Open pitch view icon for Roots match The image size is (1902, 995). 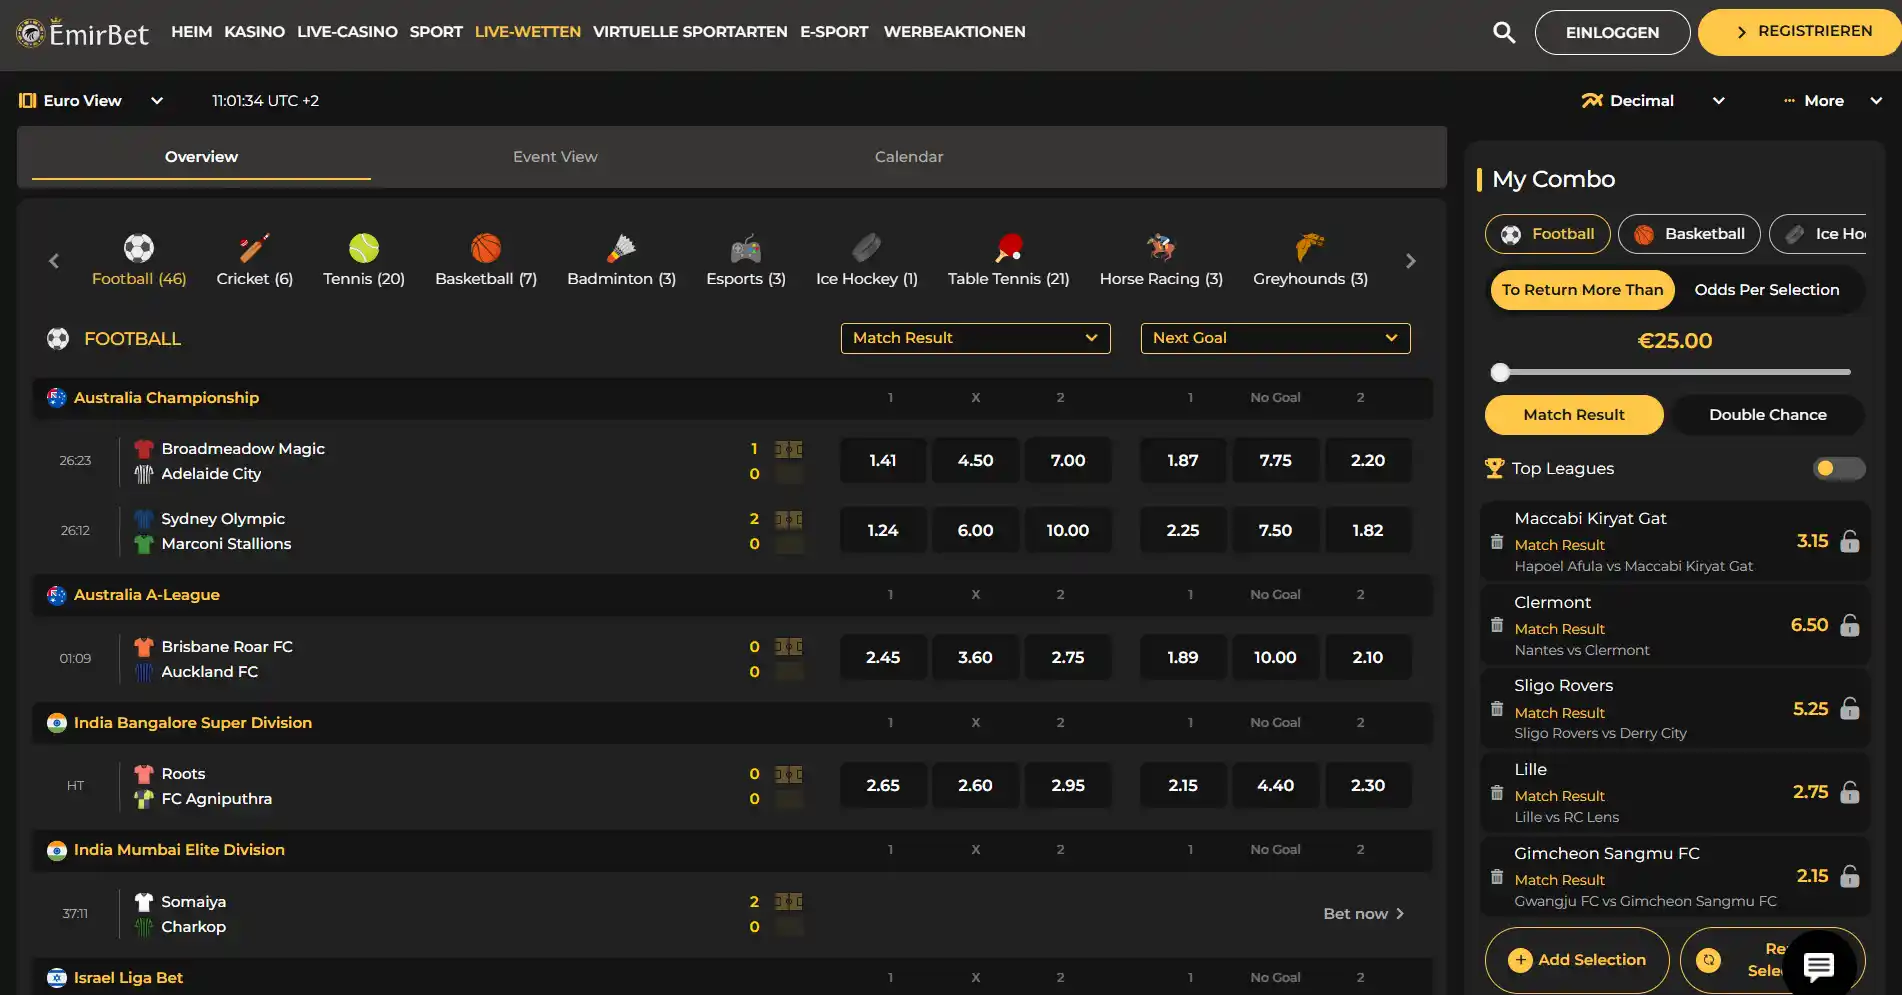coord(789,774)
